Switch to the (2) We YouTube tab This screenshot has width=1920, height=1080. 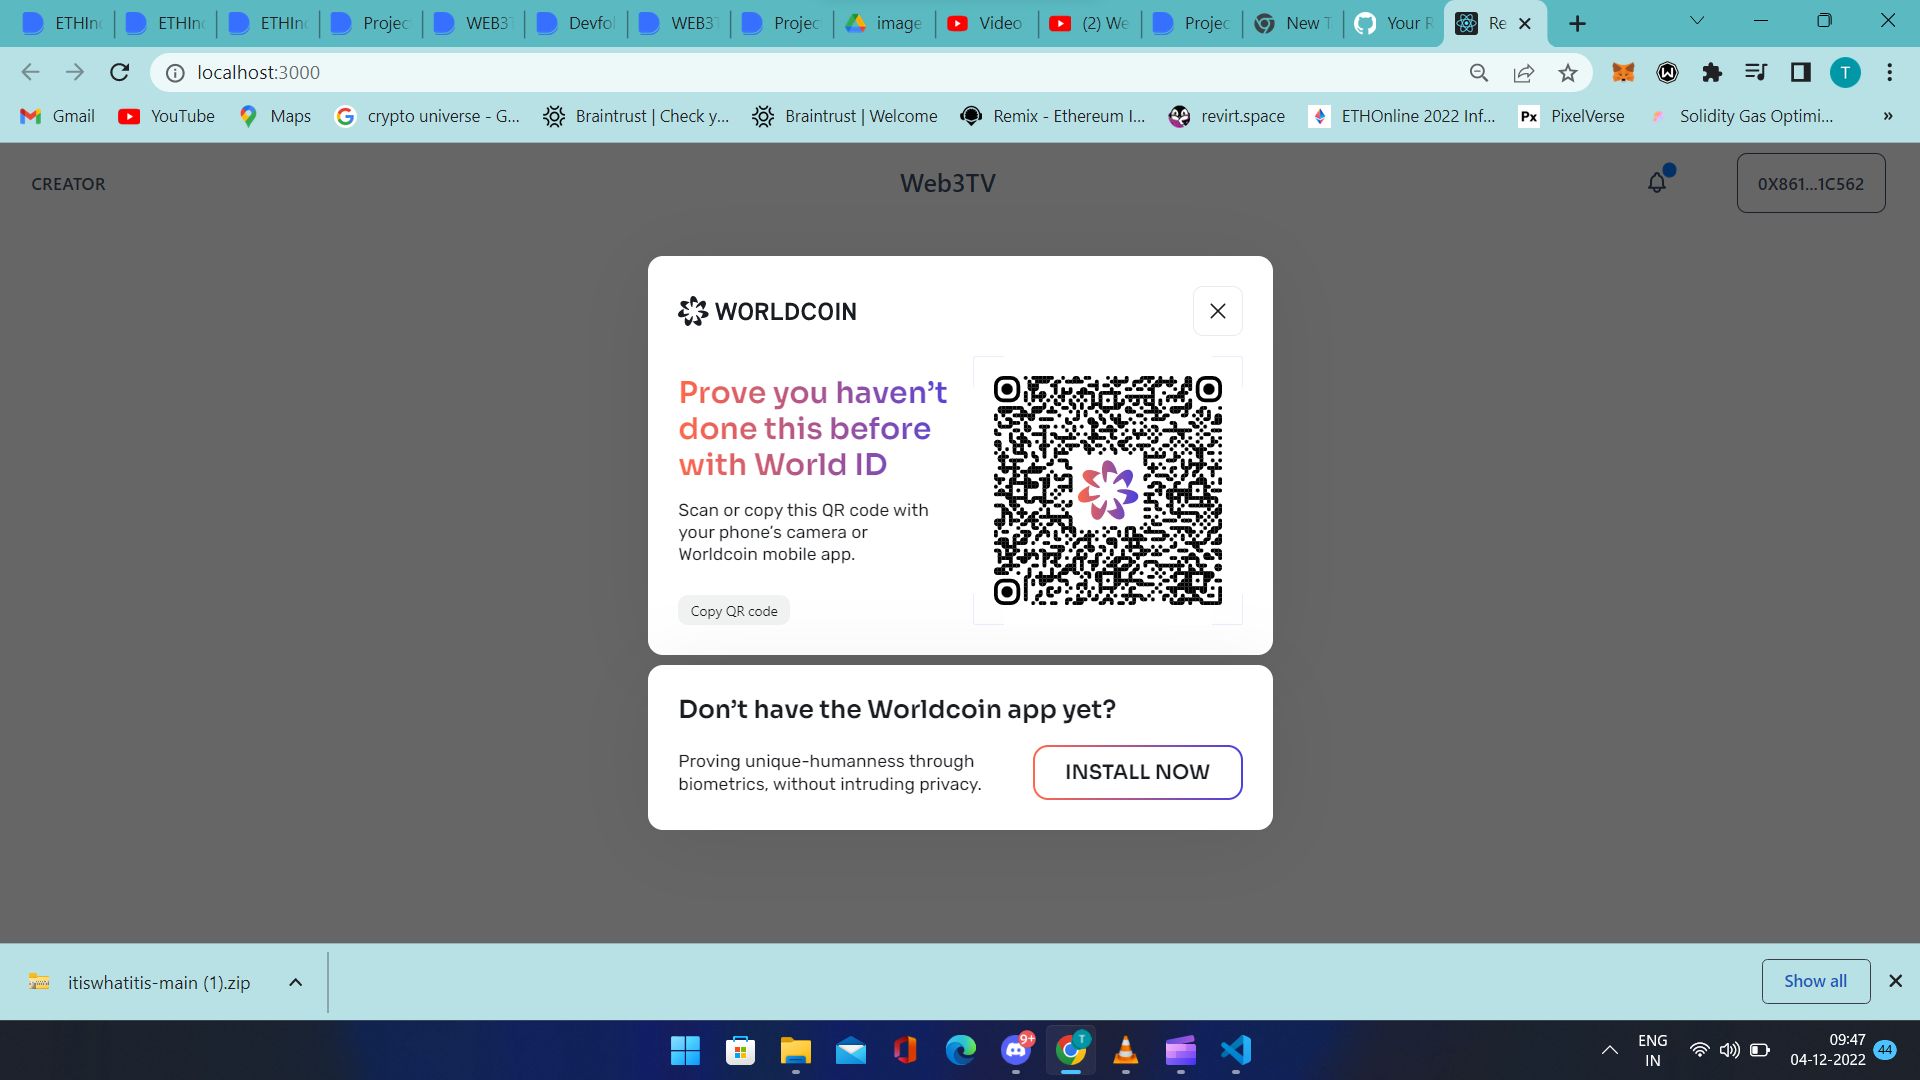(x=1089, y=23)
